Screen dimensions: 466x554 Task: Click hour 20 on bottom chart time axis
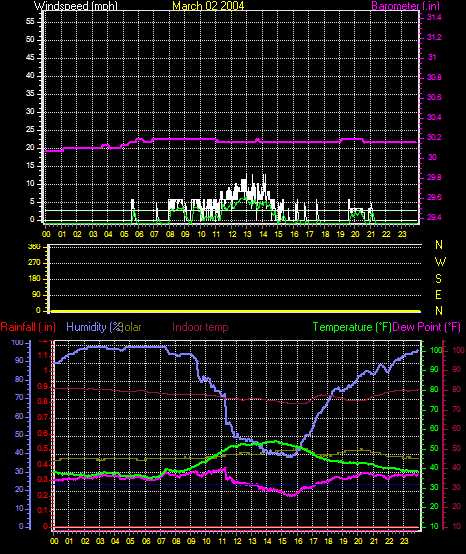click(x=358, y=541)
